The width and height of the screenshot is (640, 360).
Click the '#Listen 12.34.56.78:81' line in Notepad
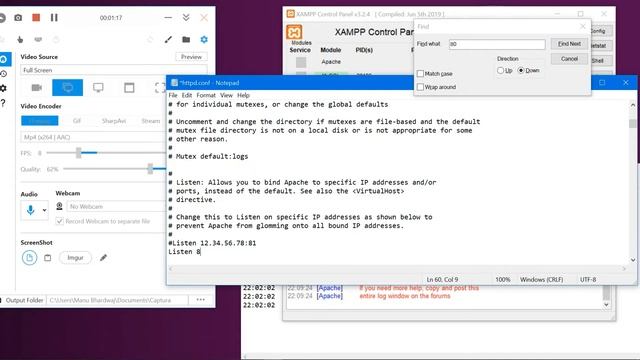[x=212, y=243]
